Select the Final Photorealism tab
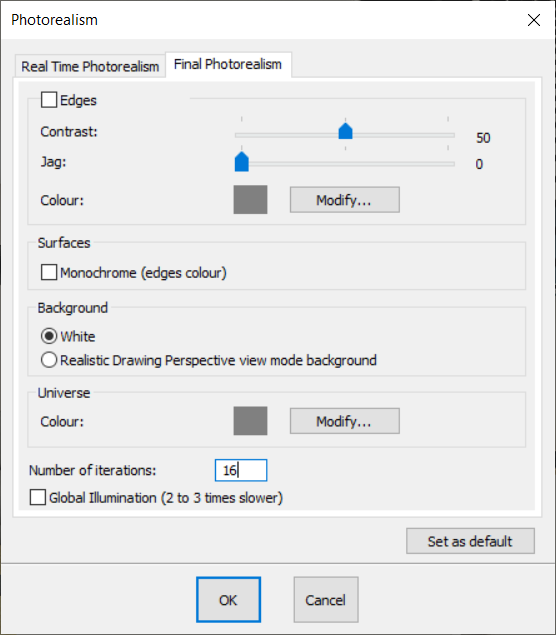This screenshot has width=556, height=635. [x=228, y=64]
